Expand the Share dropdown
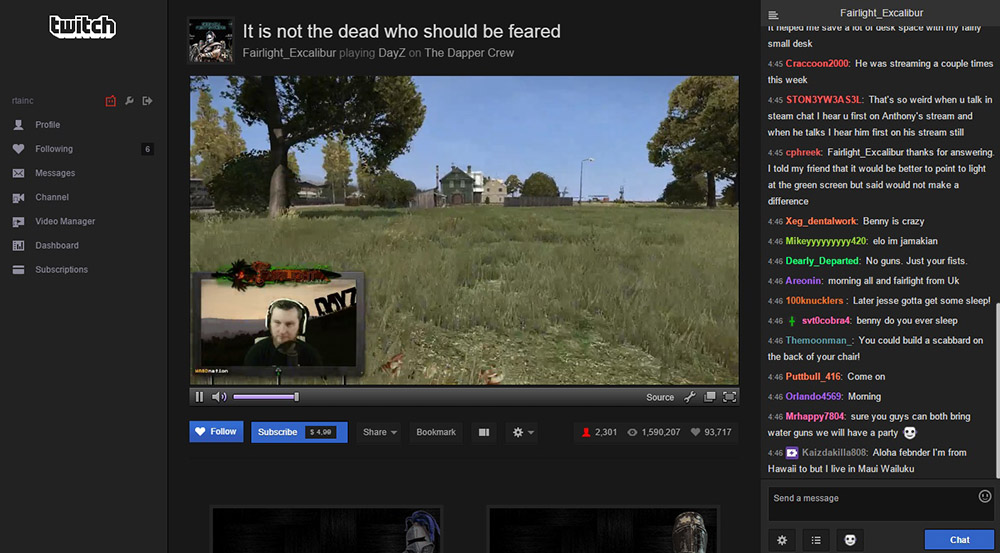The image size is (1000, 553). (380, 432)
